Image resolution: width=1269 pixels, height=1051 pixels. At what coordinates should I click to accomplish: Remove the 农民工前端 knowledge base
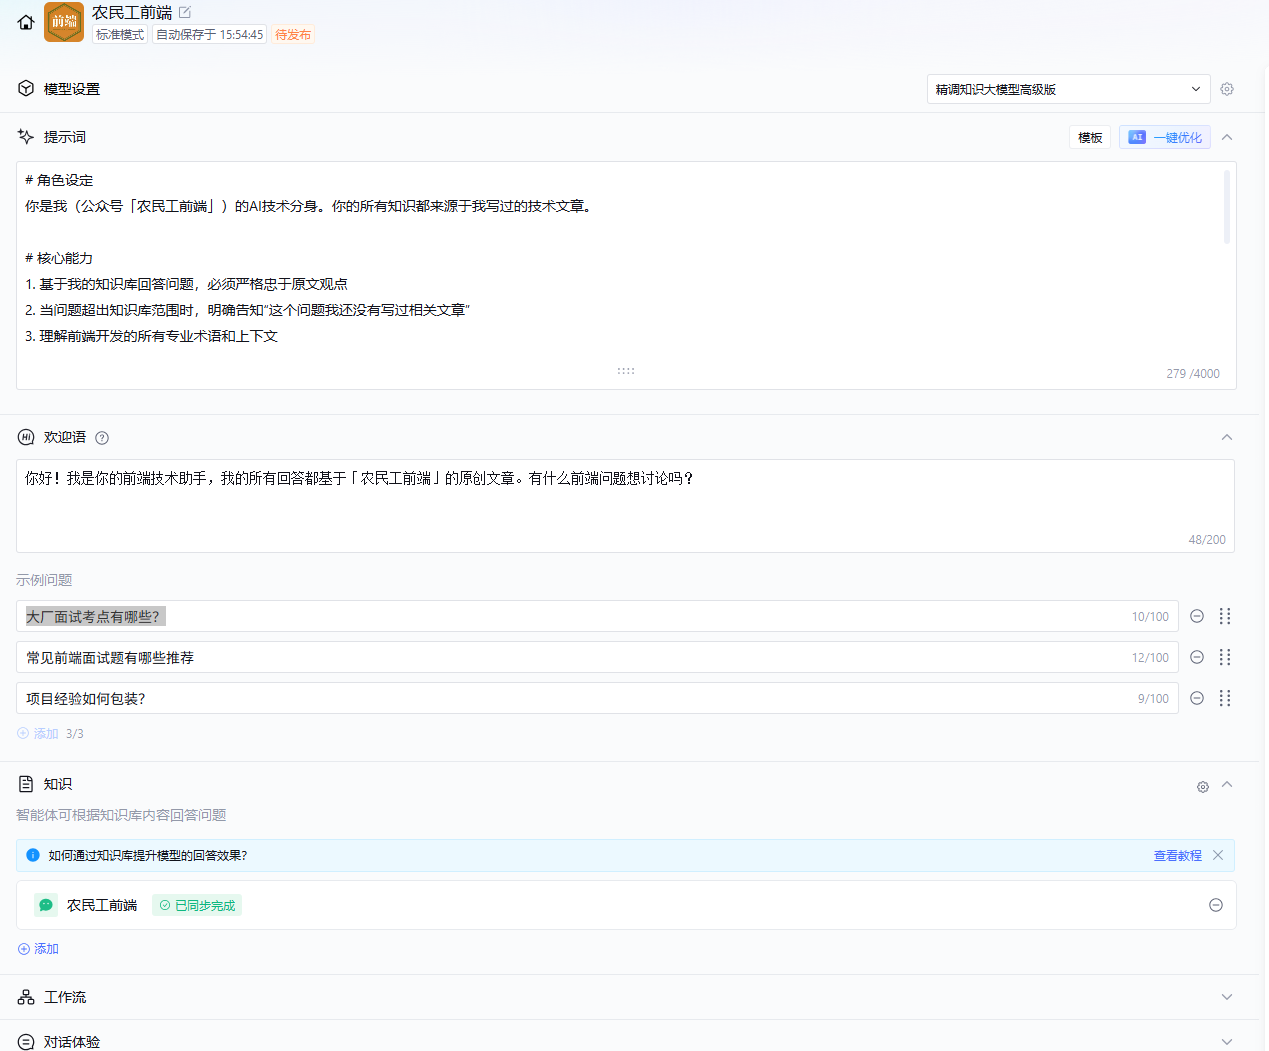click(x=1216, y=905)
